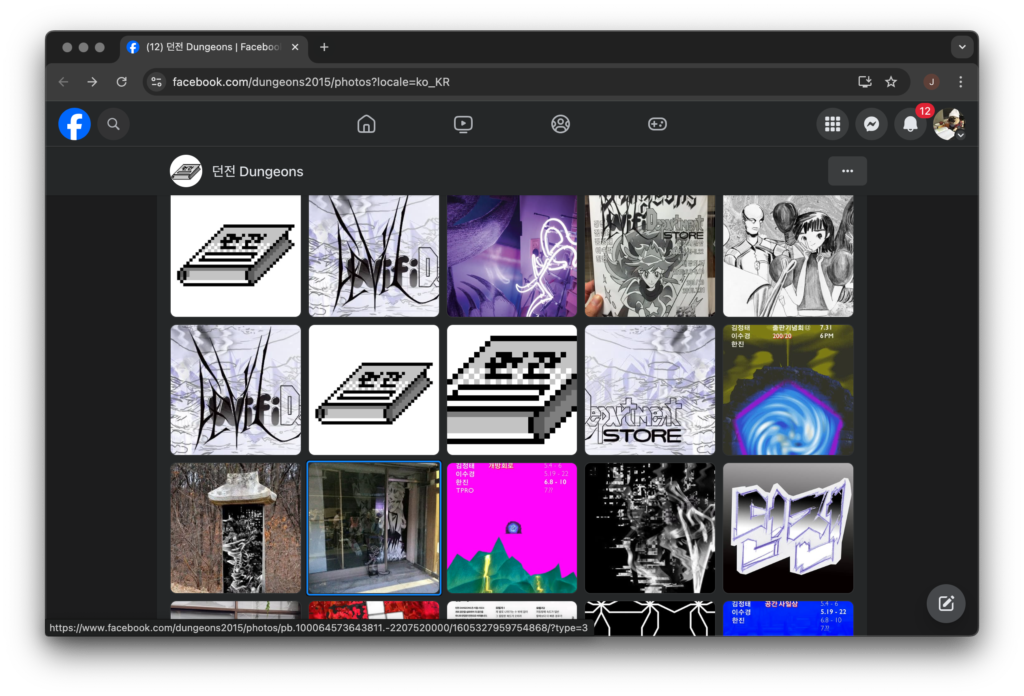
Task: Open the notifications bell with 12 badge
Action: 910,124
